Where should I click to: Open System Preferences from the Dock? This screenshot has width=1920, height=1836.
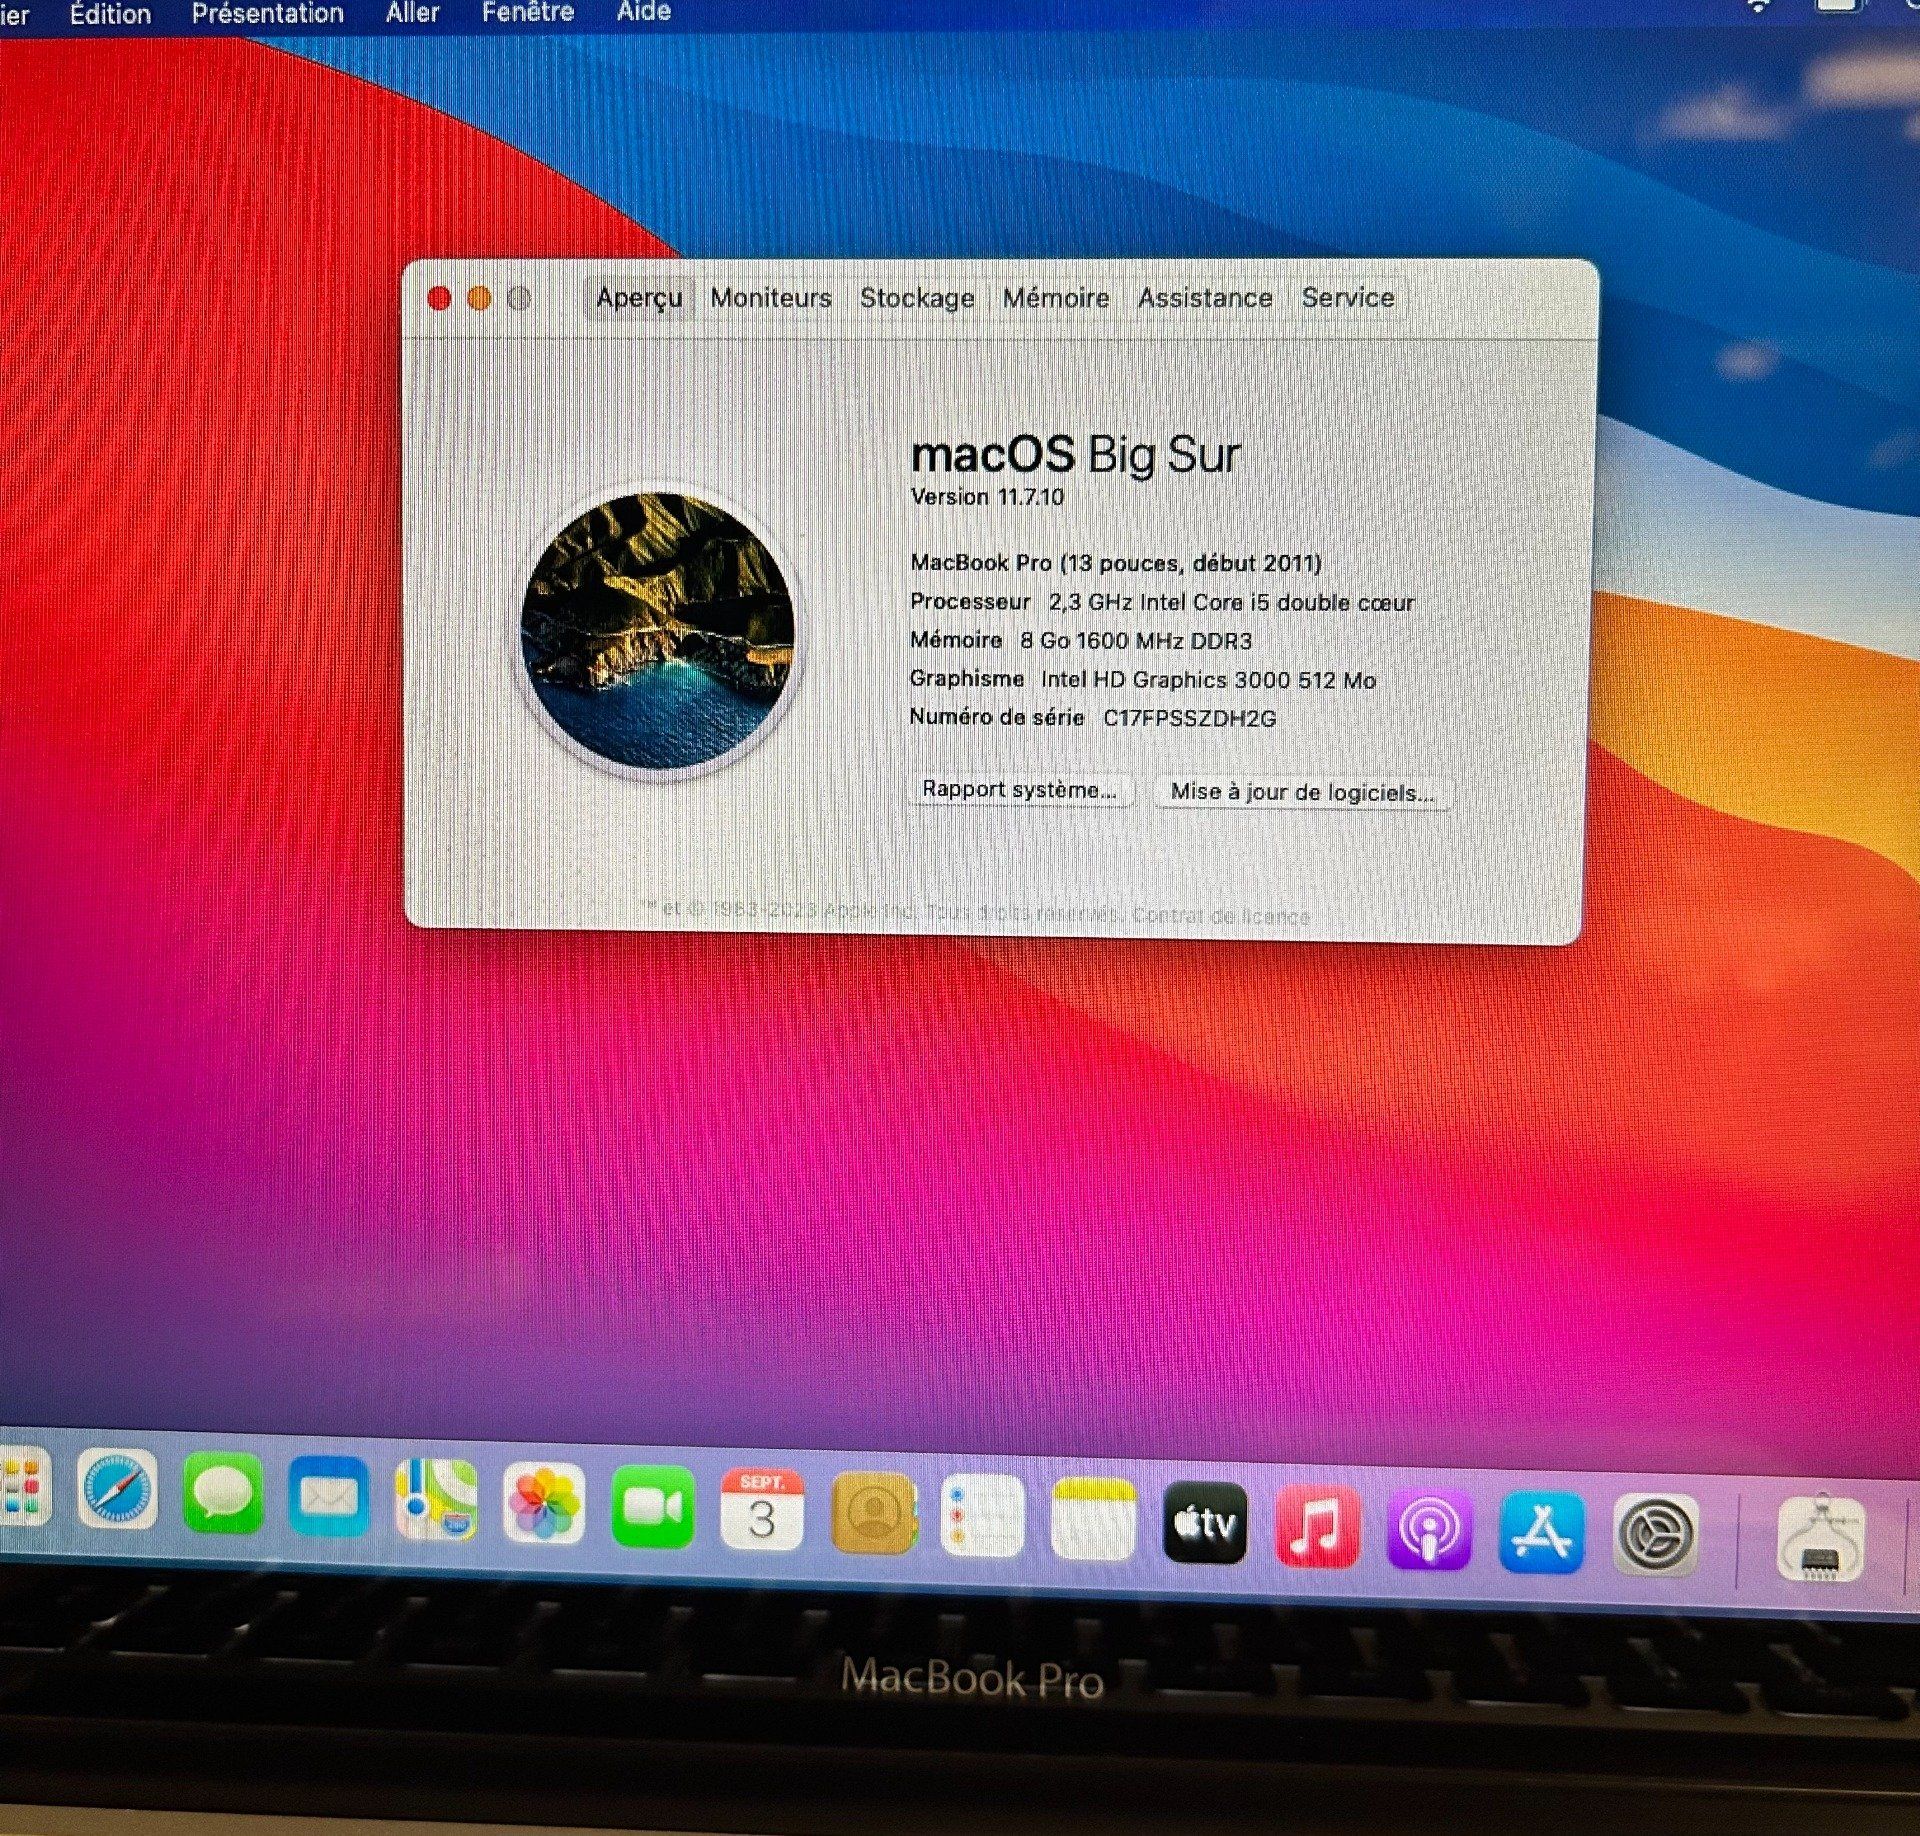click(1656, 1534)
